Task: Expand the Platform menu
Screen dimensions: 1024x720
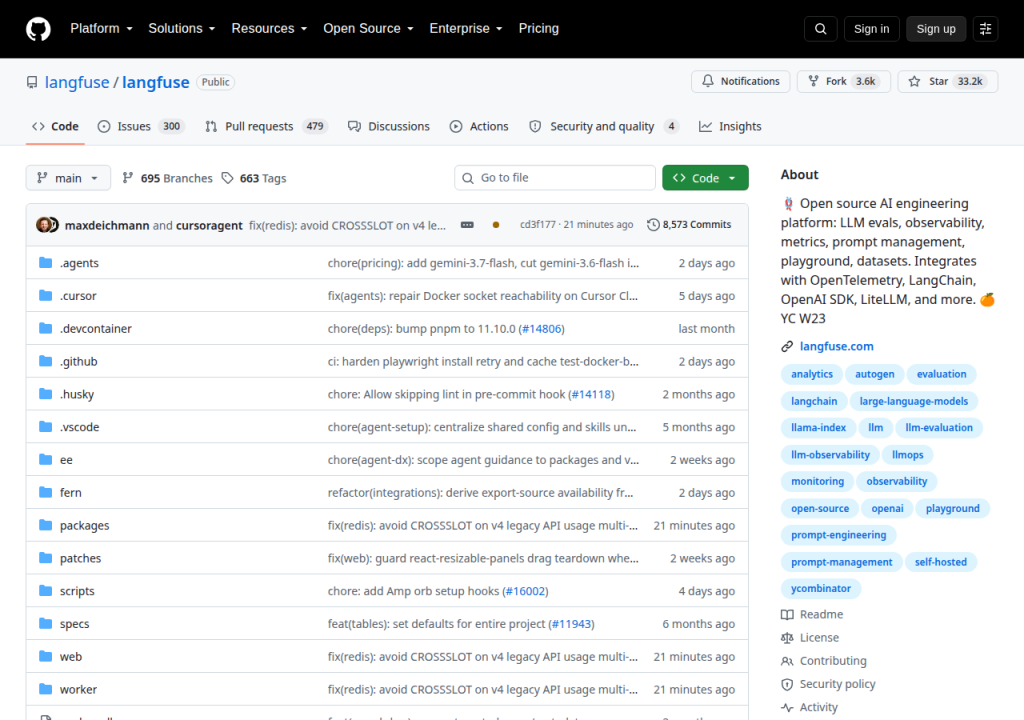Action: (101, 29)
